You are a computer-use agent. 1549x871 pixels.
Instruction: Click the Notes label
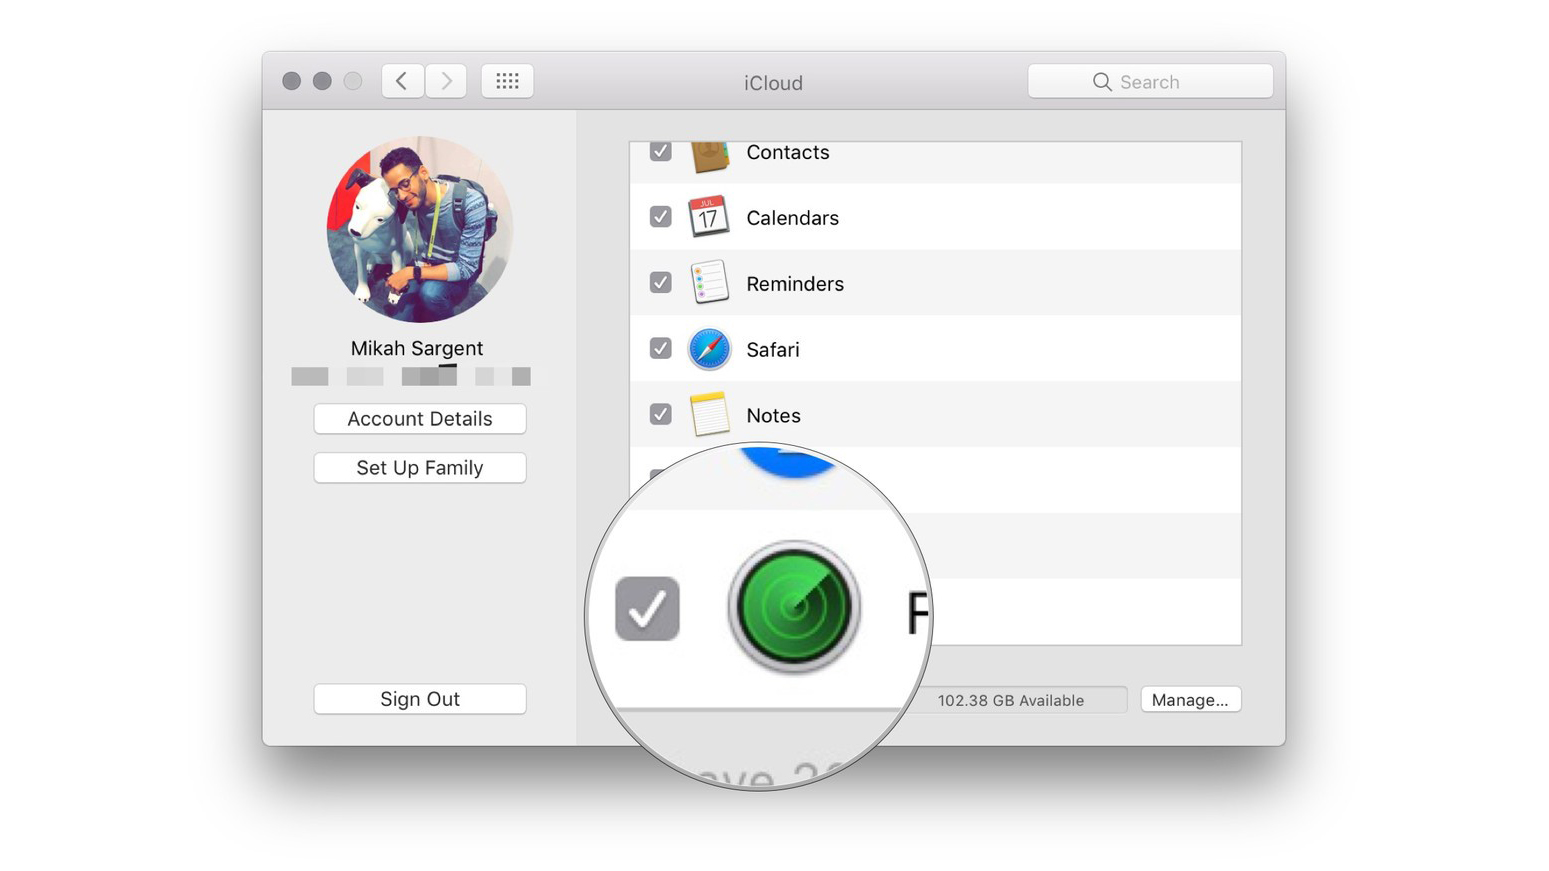tap(773, 416)
